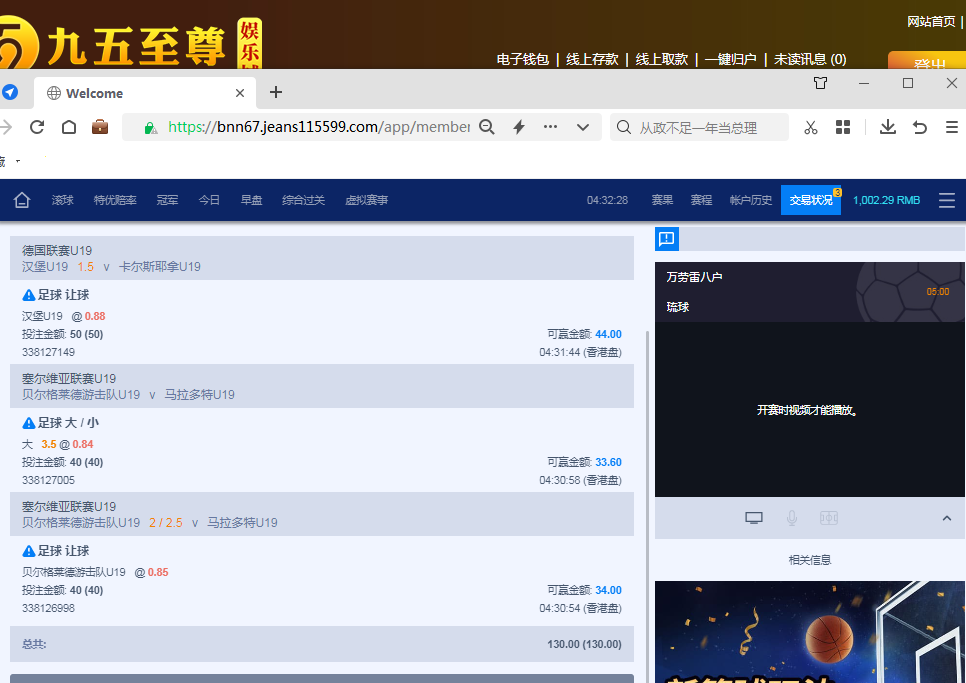Open the browser downloads icon
Screen dimensions: 966x683
(x=887, y=127)
